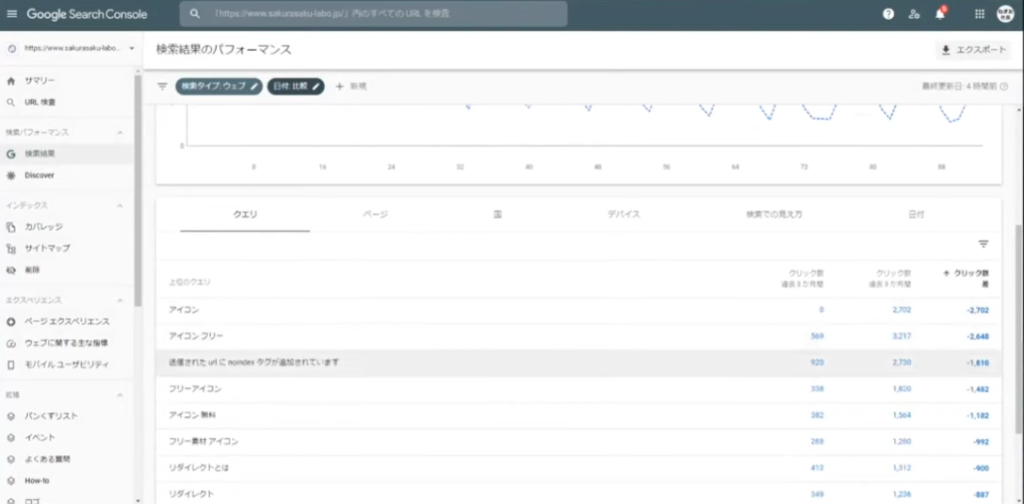The image size is (1024, 504).
Task: Click the table filter rows icon
Action: [x=984, y=244]
